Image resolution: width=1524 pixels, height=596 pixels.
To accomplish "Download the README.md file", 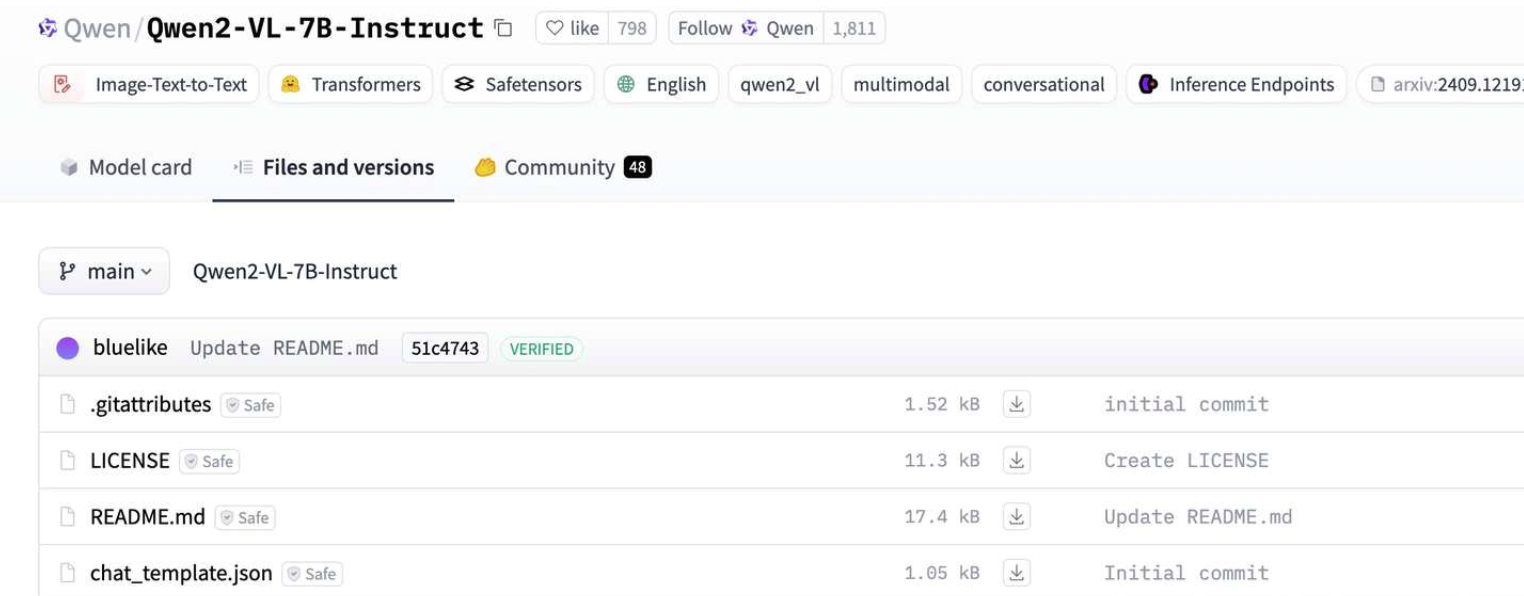I will [1016, 516].
